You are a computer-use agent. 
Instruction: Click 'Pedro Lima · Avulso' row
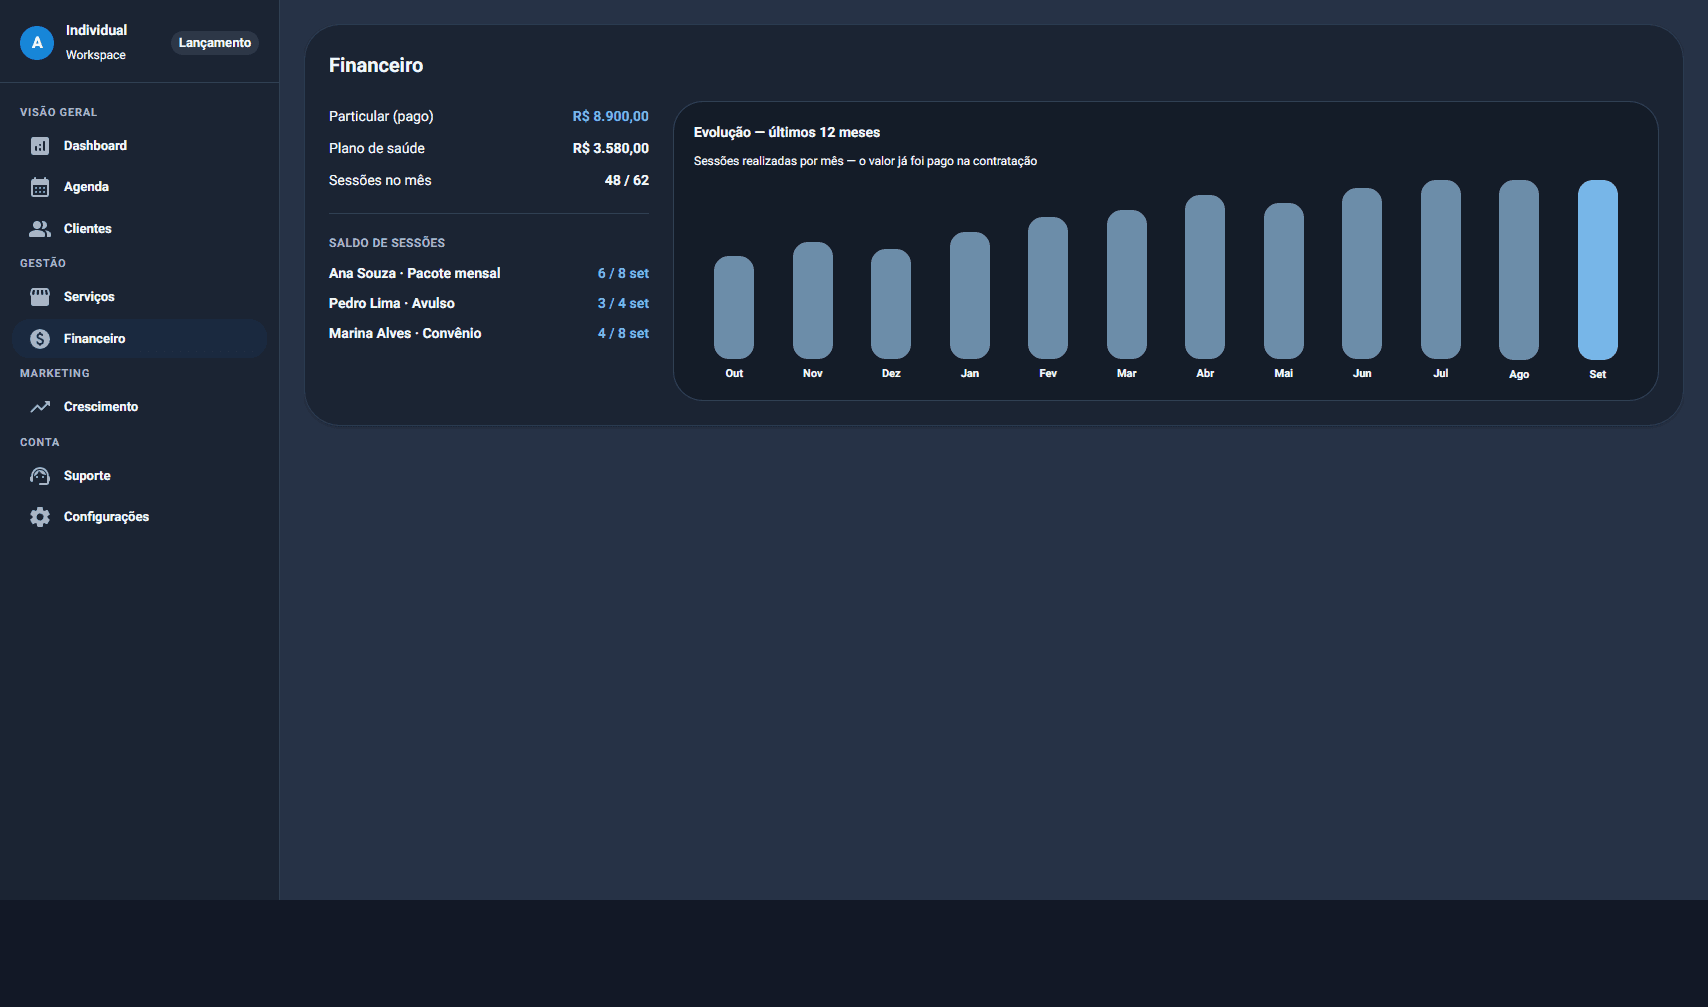click(x=489, y=303)
